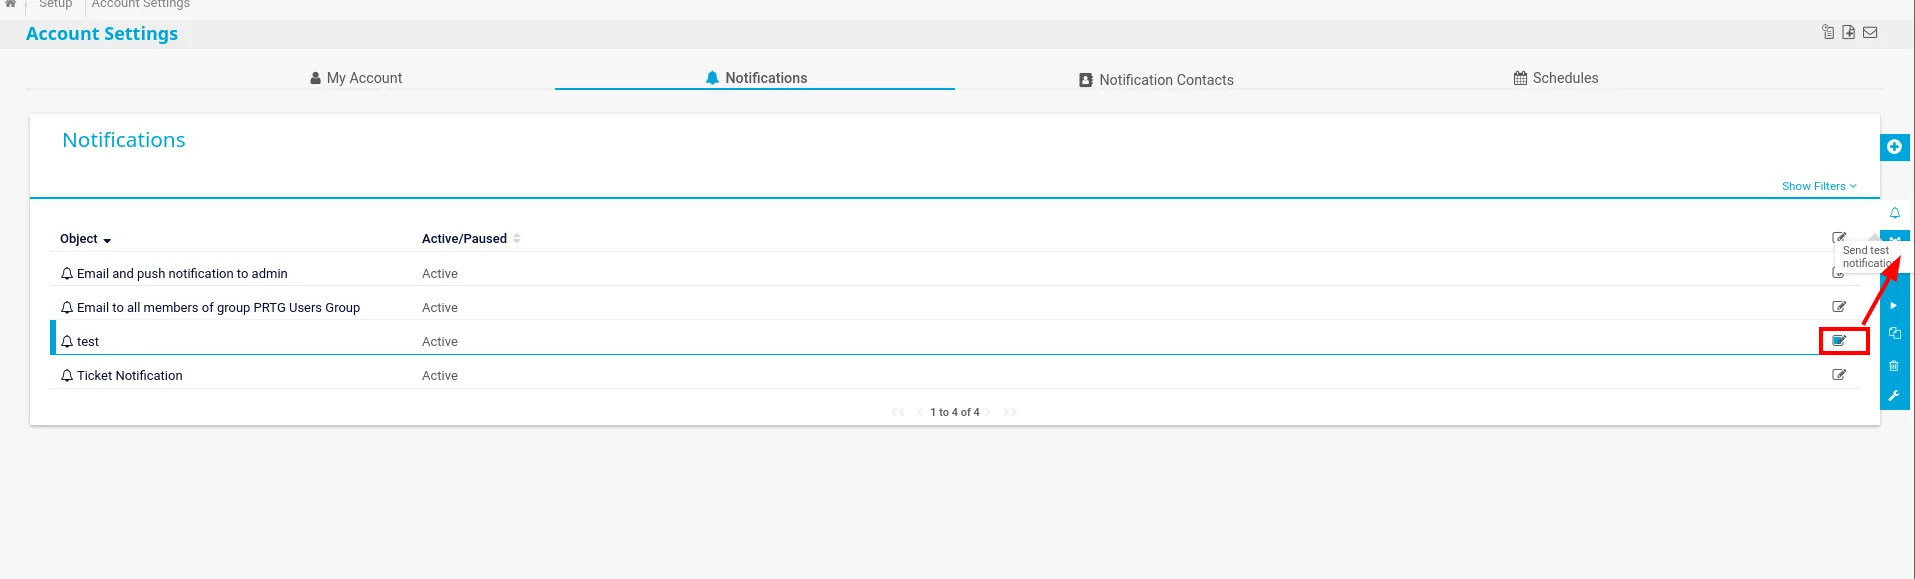Open the ticket history clock-document icon
The width and height of the screenshot is (1915, 579).
[x=1828, y=32]
